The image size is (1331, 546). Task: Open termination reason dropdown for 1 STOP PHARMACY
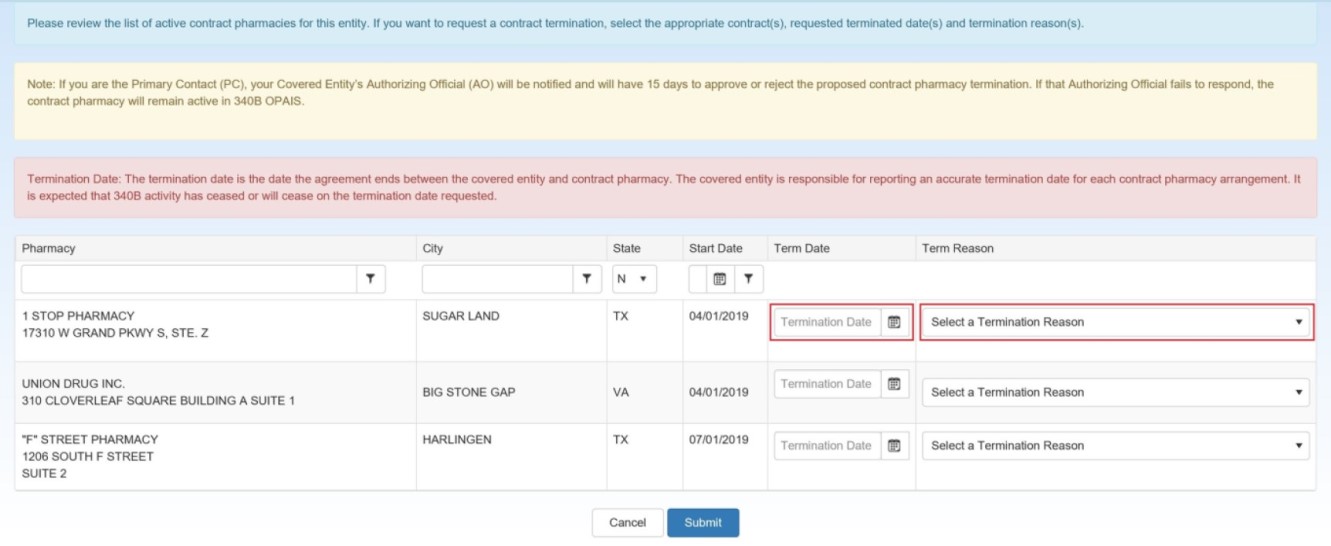click(x=1116, y=322)
